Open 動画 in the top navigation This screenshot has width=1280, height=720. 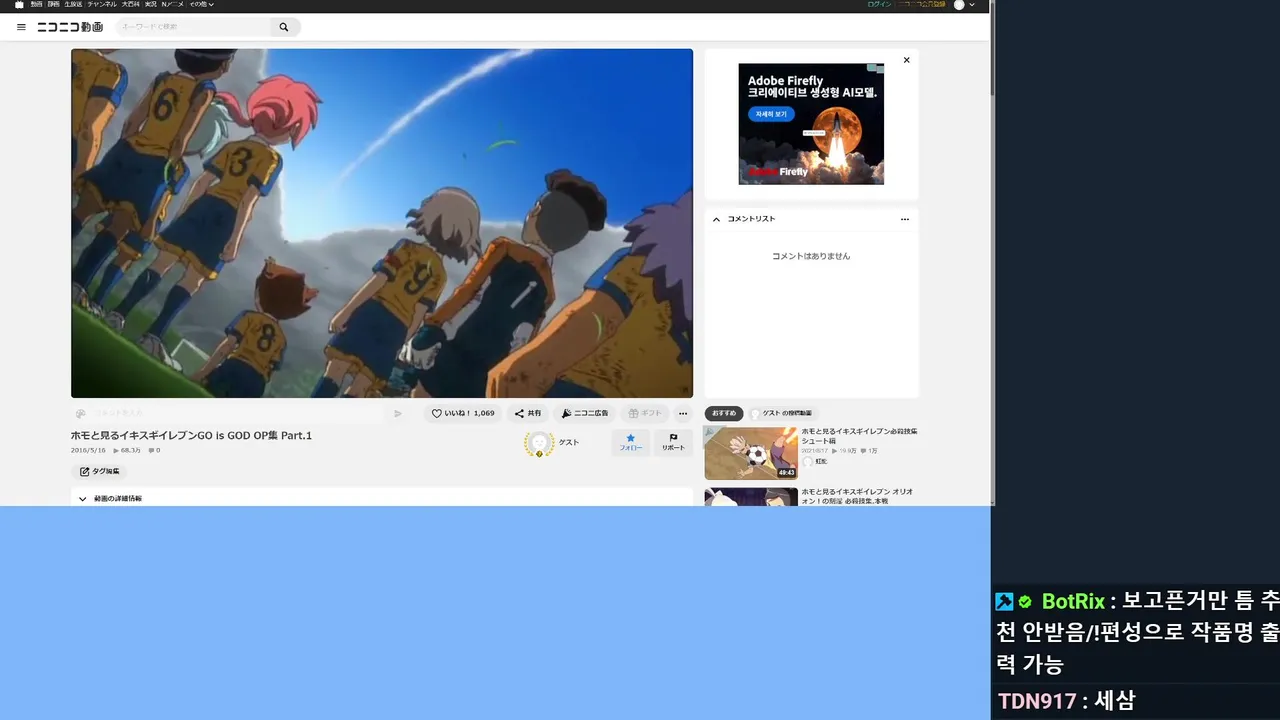tap(36, 5)
